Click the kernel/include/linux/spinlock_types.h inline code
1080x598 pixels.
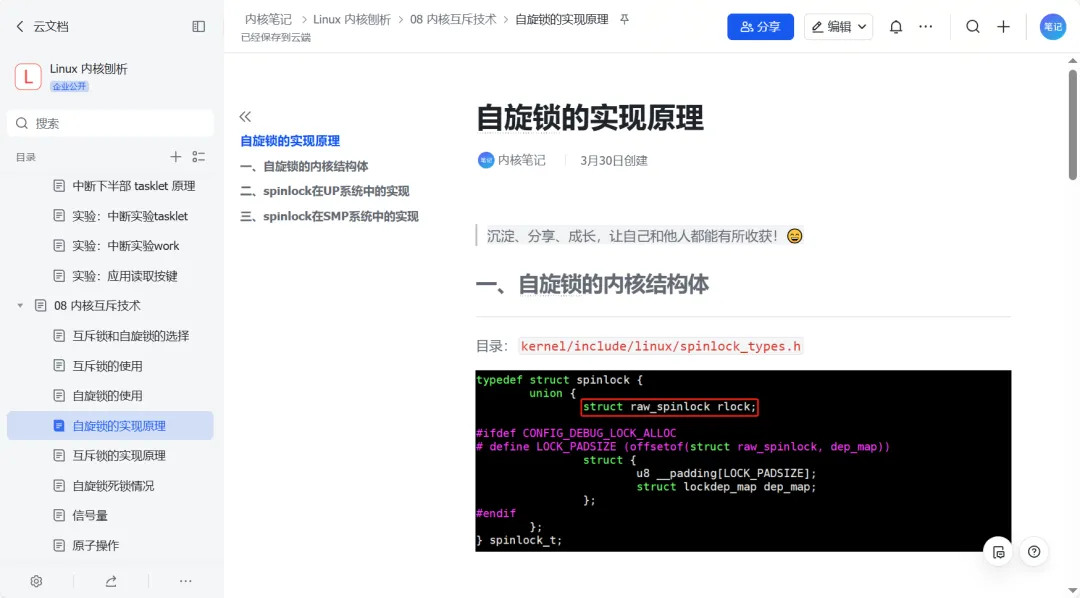pos(661,346)
